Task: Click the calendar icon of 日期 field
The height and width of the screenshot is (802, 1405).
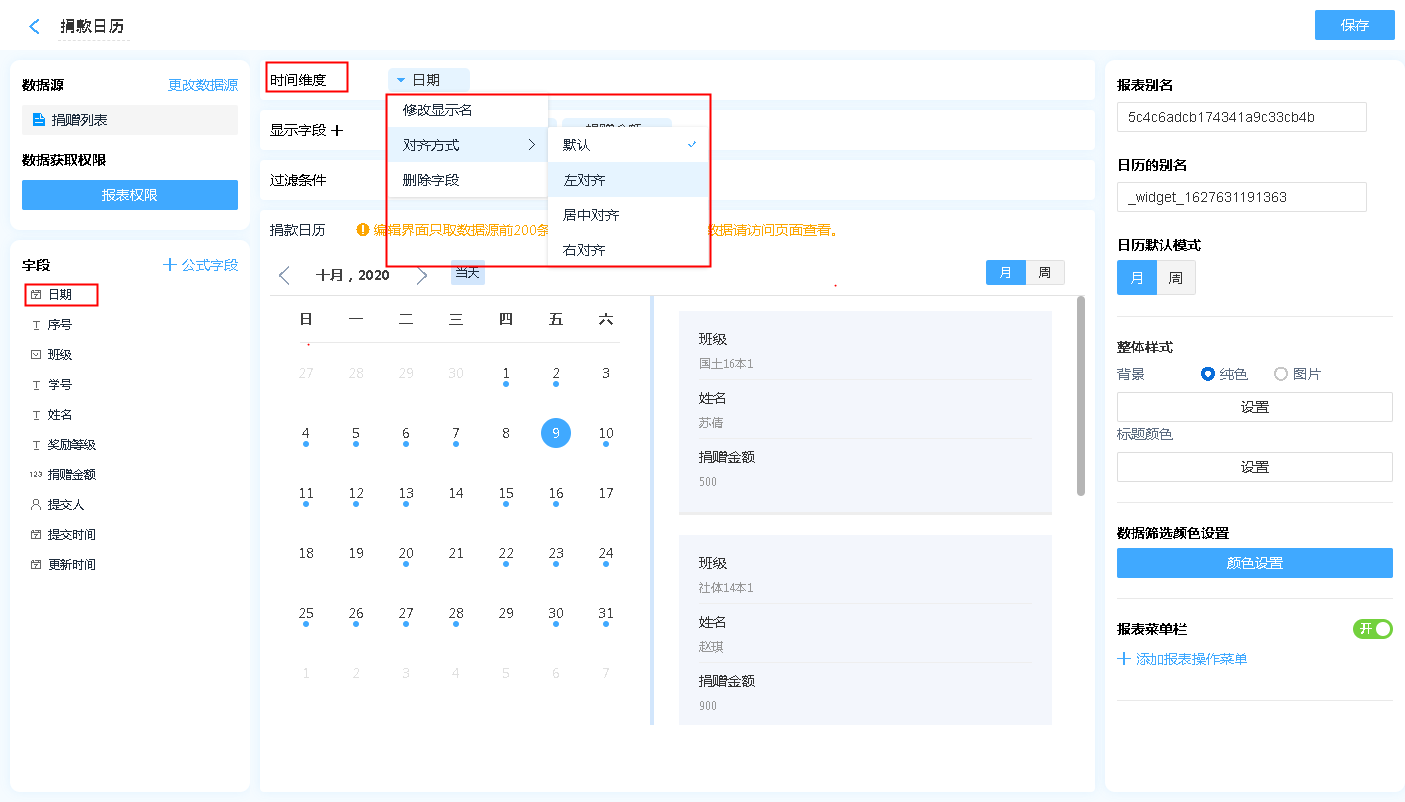Action: tap(36, 295)
